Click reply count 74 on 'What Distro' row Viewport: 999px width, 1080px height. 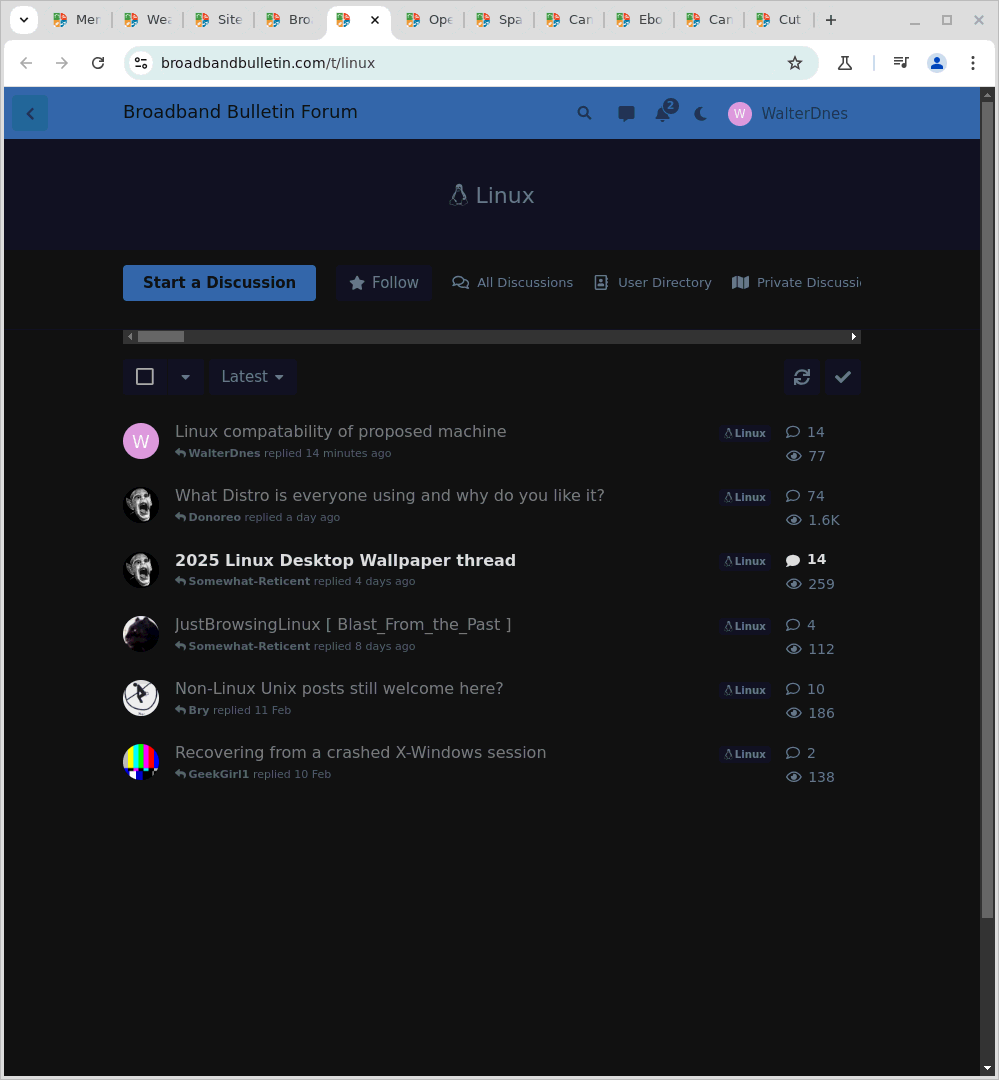pyautogui.click(x=805, y=496)
